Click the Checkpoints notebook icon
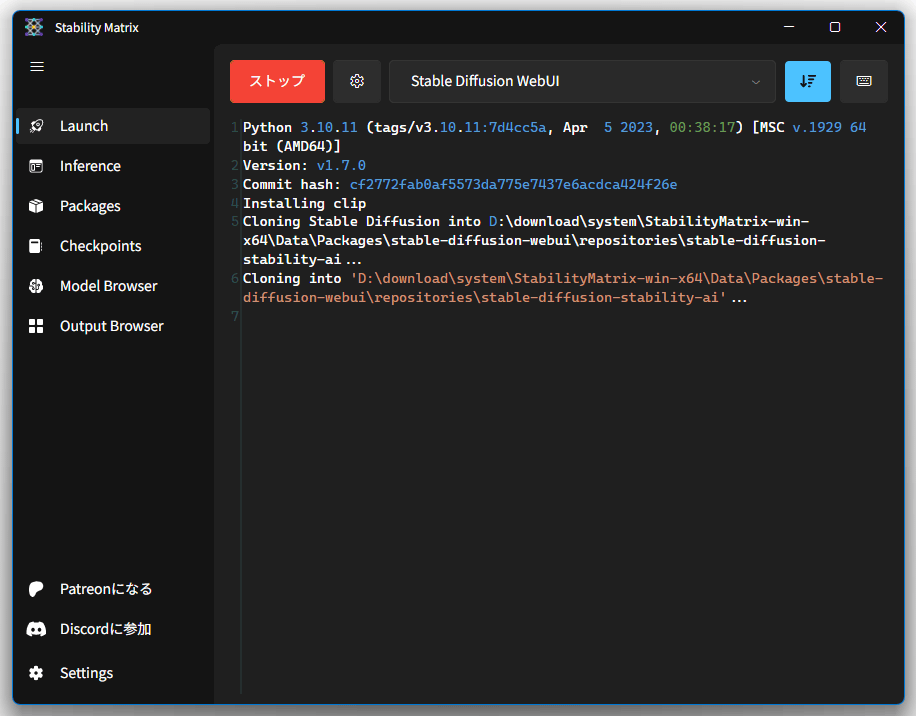This screenshot has width=916, height=716. point(36,246)
